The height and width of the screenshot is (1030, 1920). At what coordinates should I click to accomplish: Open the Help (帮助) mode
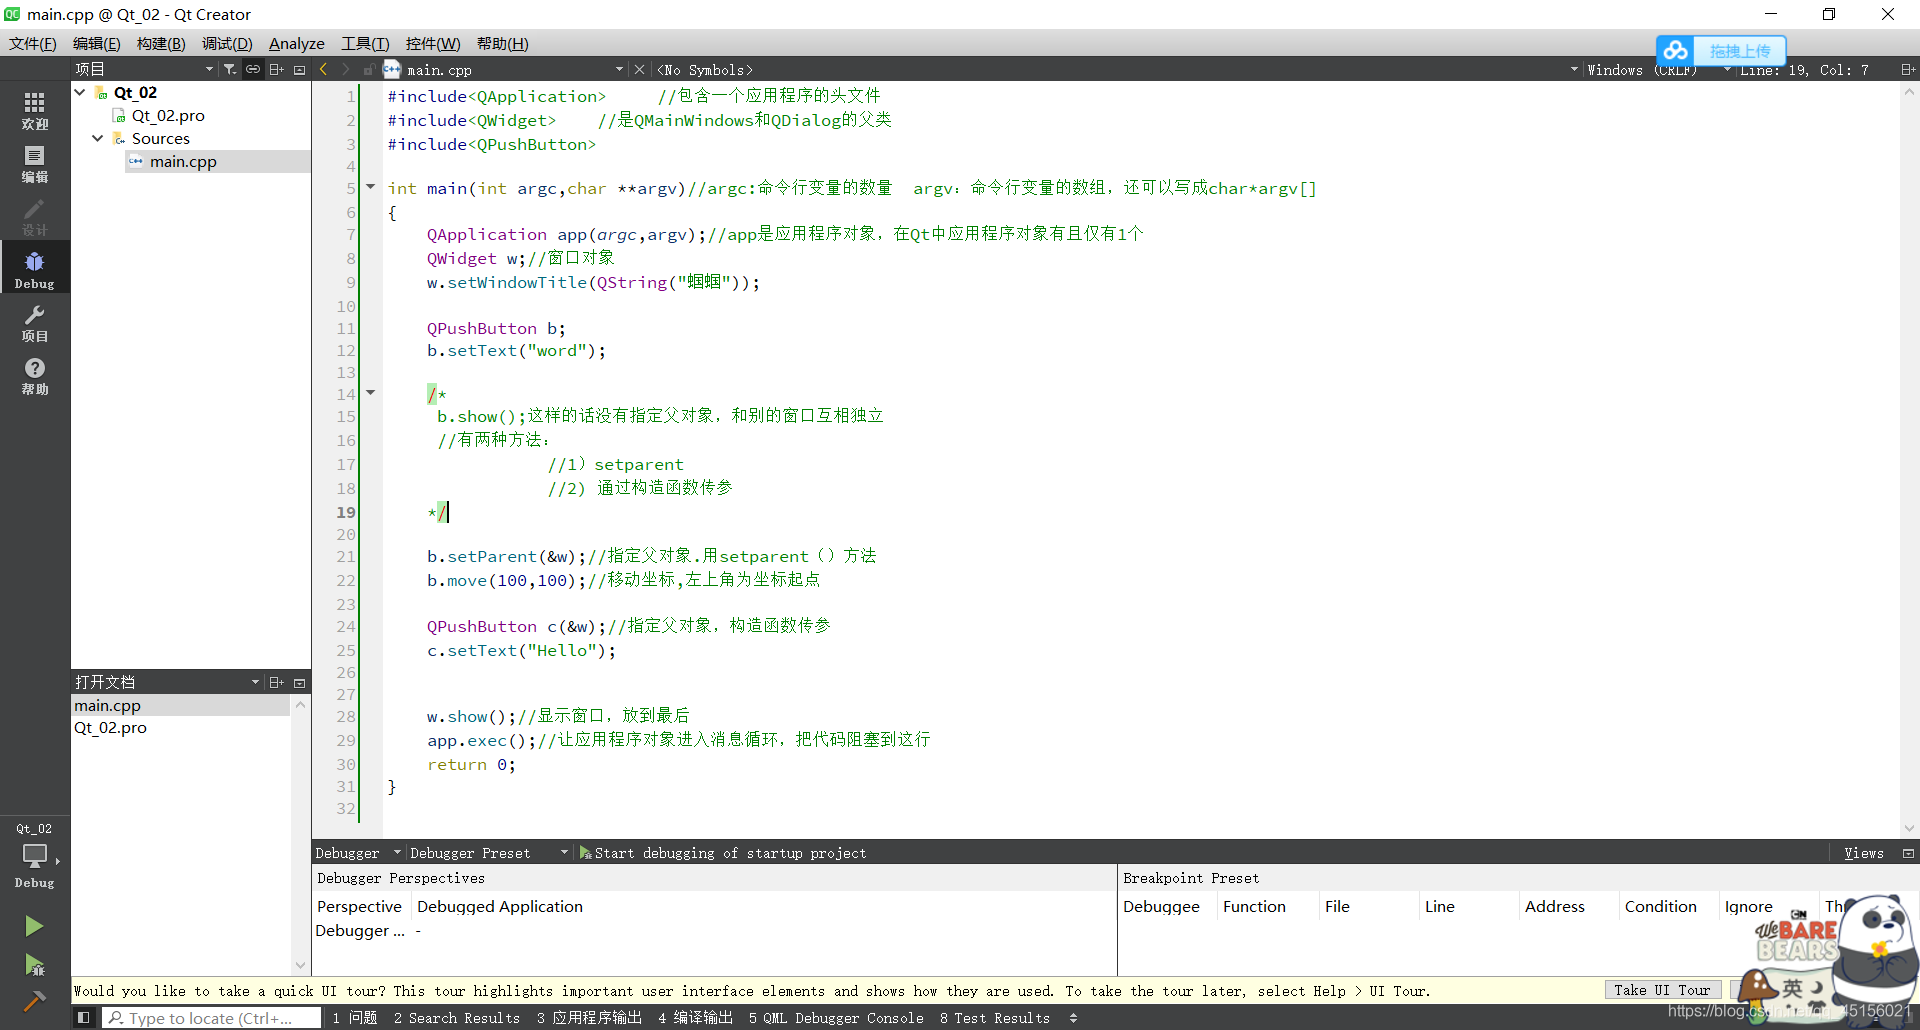pyautogui.click(x=35, y=376)
